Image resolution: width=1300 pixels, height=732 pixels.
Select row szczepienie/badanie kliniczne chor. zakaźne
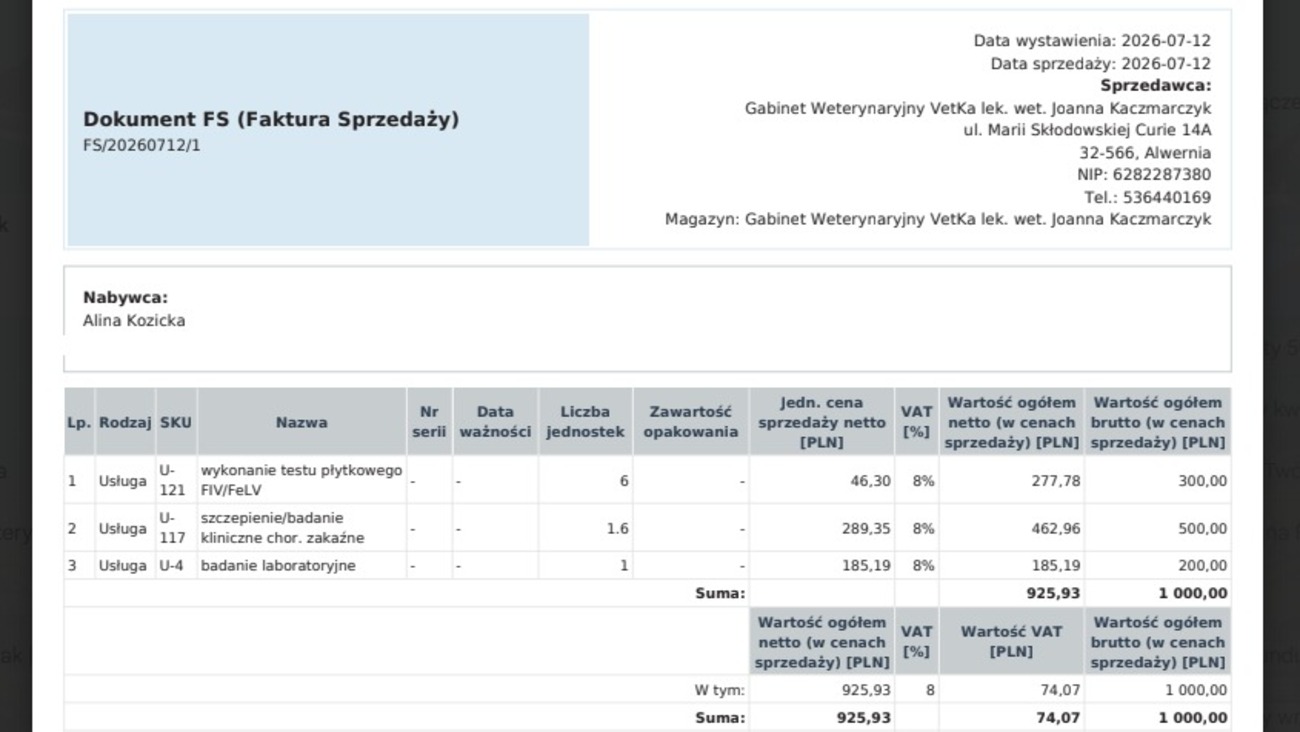coord(647,528)
